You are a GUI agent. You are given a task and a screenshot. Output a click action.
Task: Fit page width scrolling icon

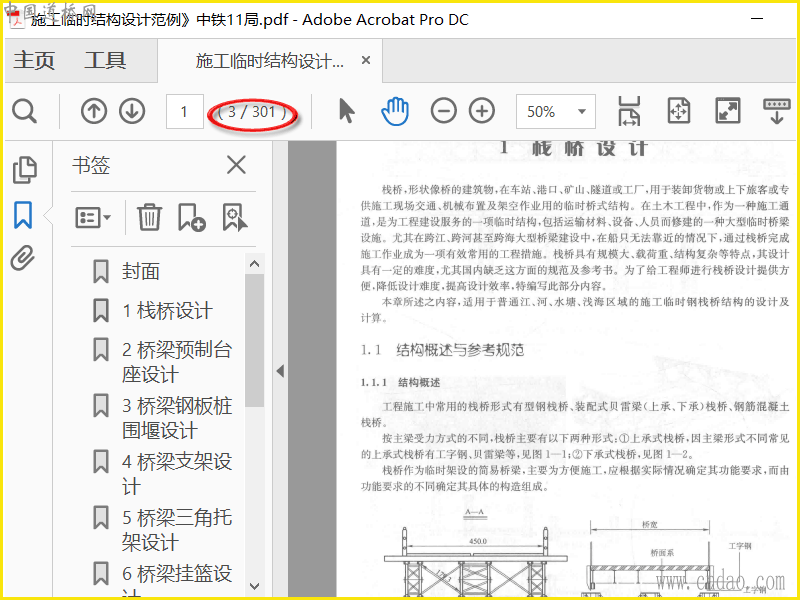click(x=629, y=111)
